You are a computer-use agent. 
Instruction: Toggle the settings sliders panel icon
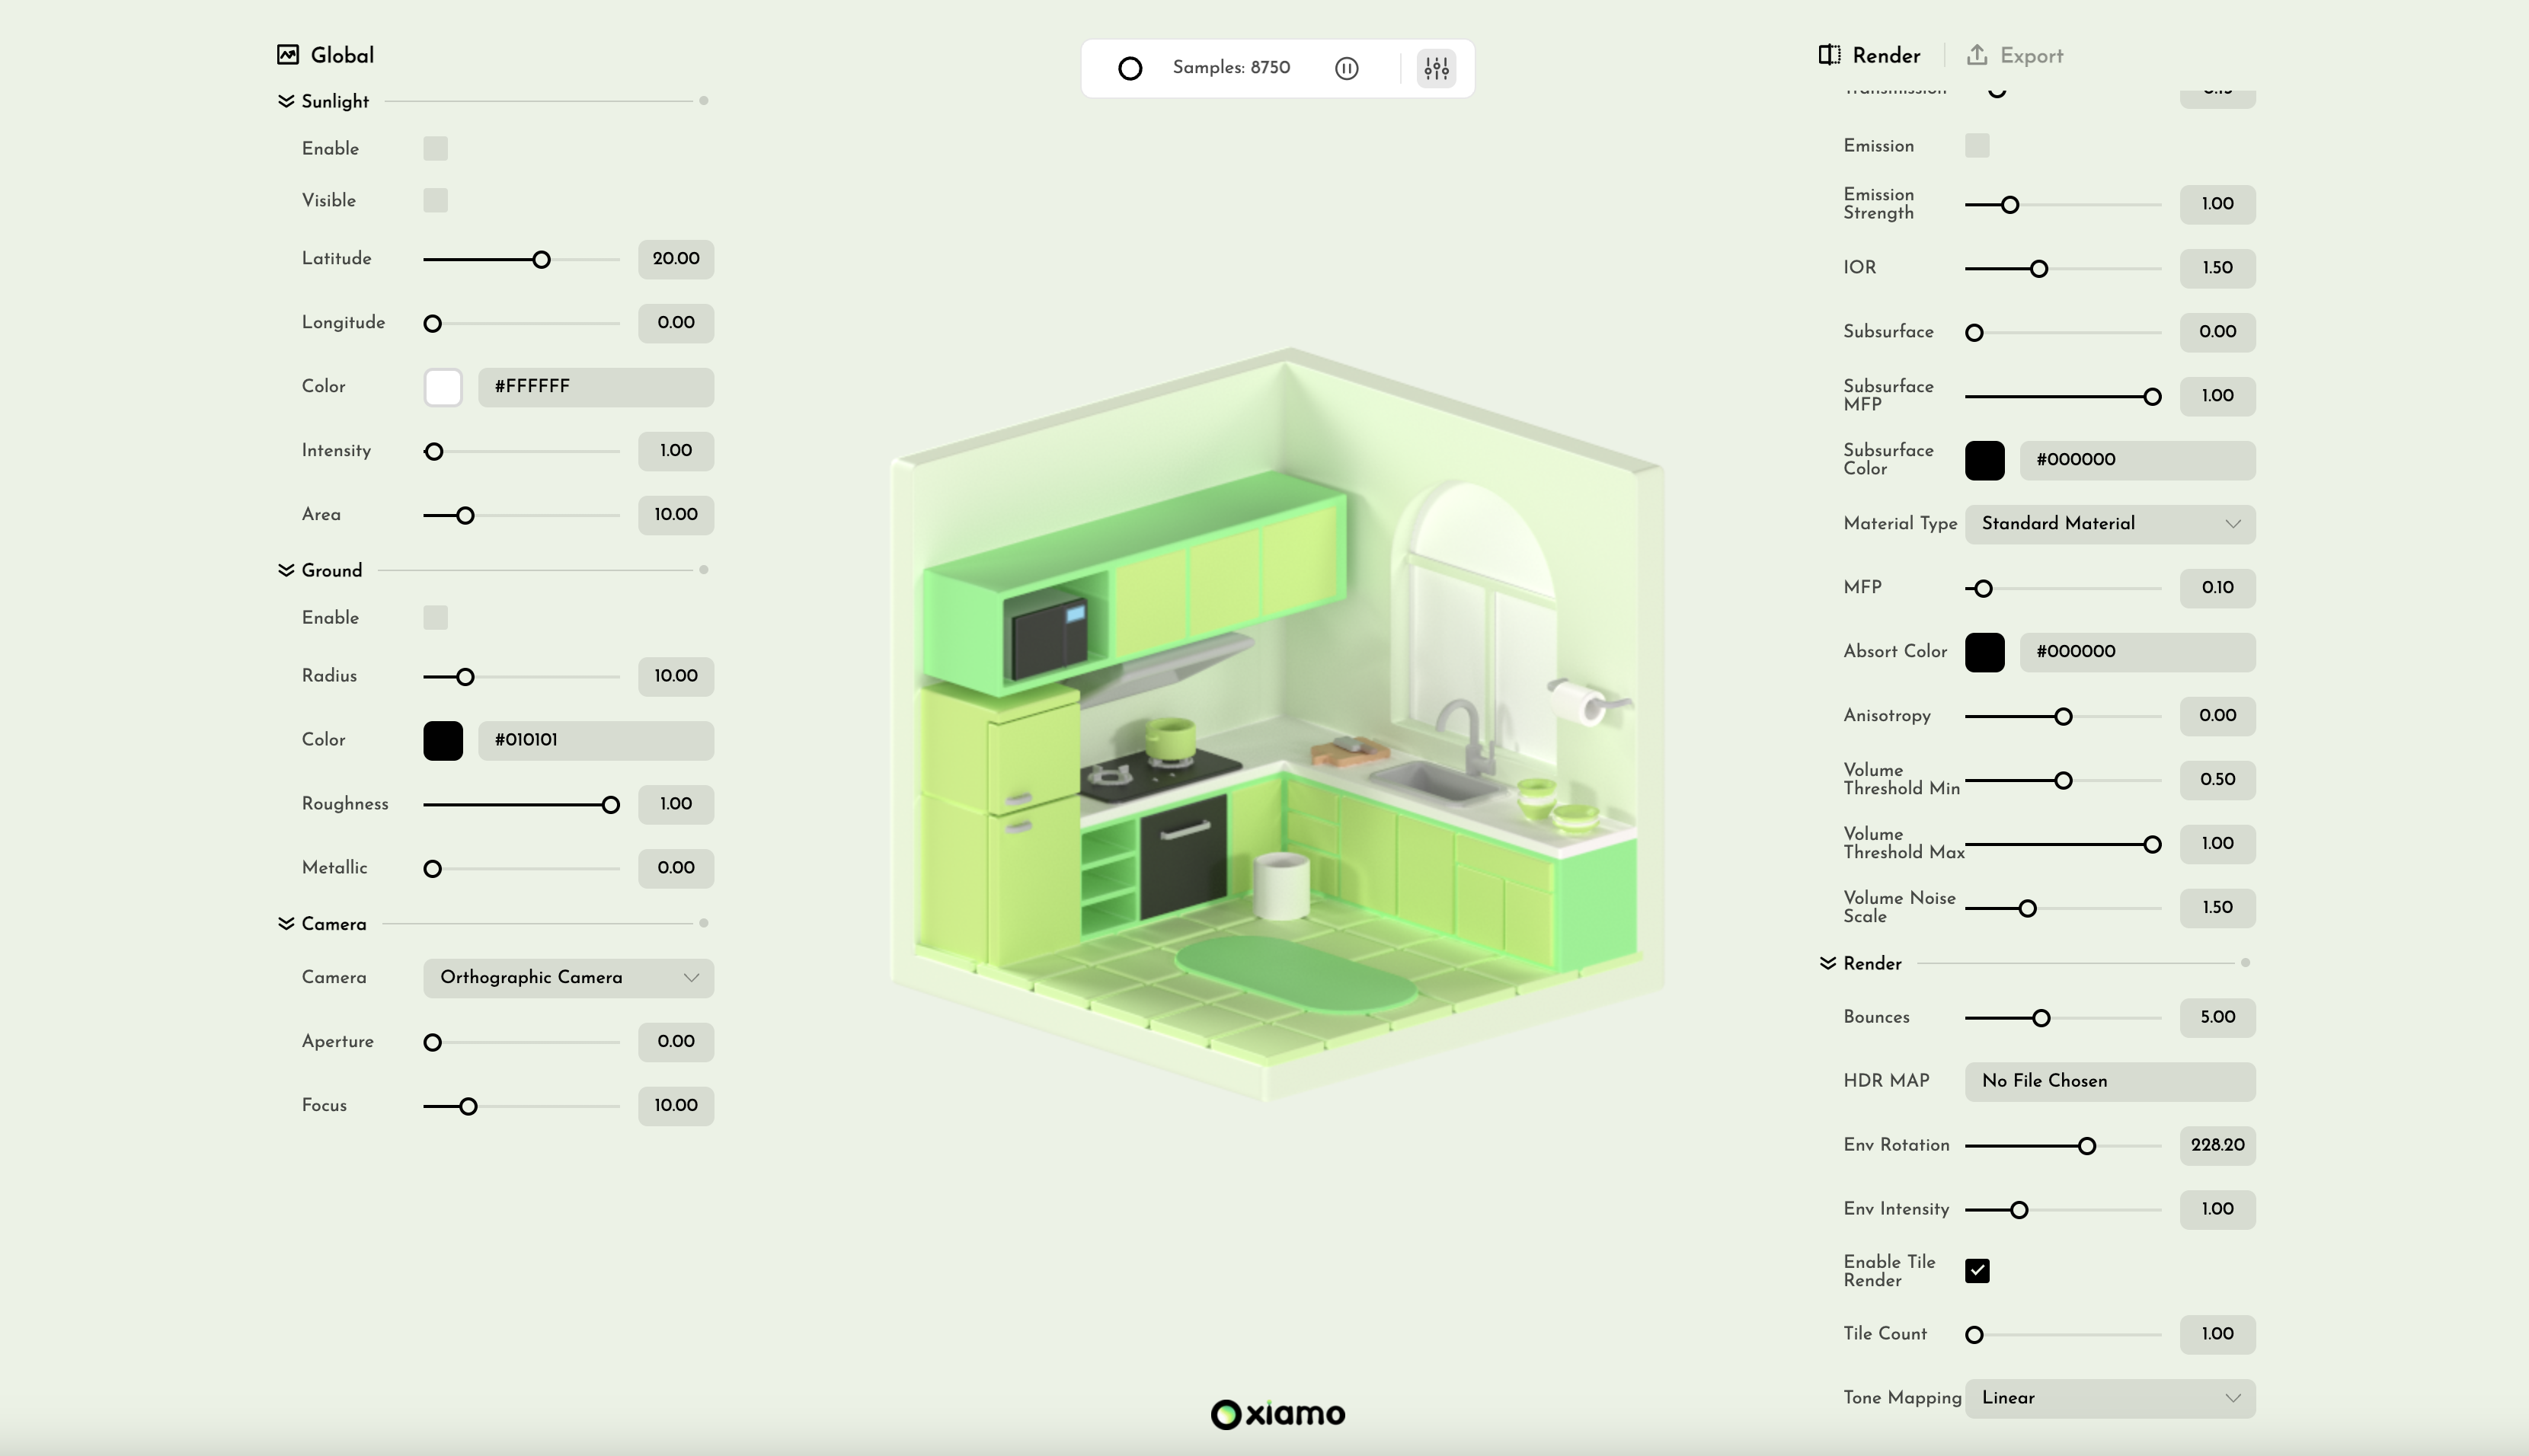(1436, 68)
